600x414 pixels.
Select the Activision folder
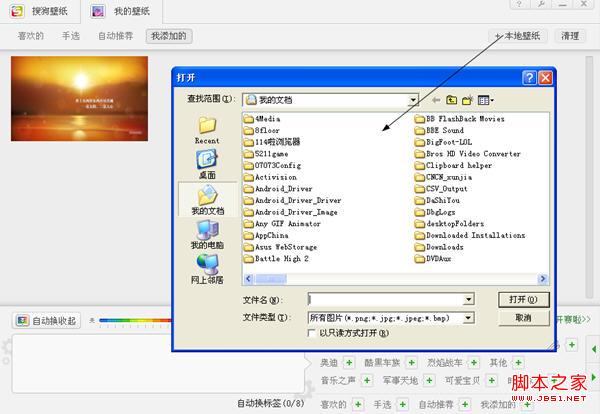pos(271,177)
